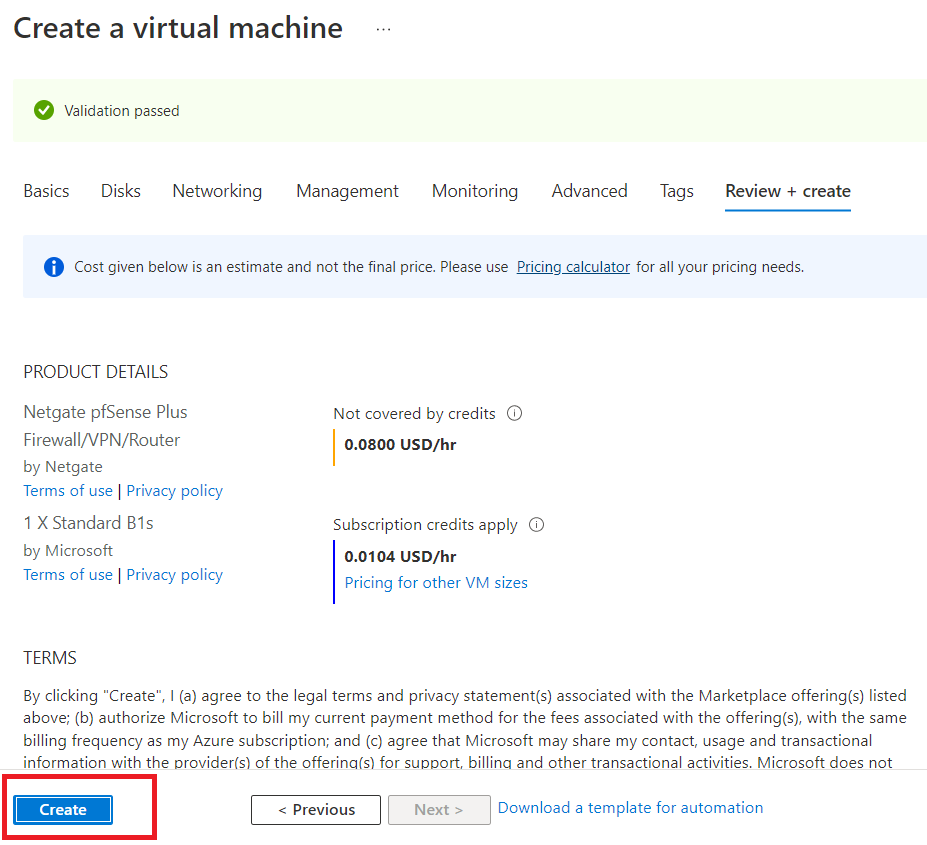Open the Tags tab
The height and width of the screenshot is (845, 927).
coord(676,191)
